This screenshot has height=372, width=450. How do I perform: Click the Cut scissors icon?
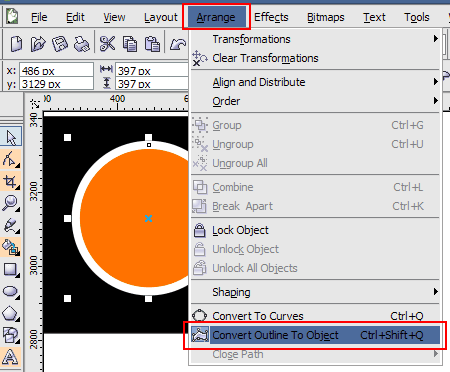pos(107,44)
